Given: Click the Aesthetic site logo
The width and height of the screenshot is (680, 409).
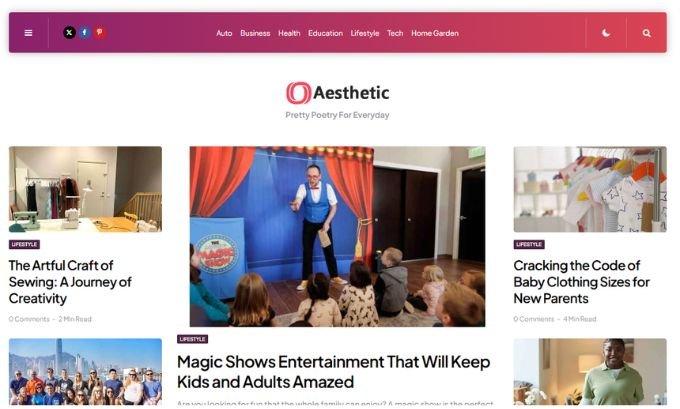Looking at the screenshot, I should pos(337,93).
